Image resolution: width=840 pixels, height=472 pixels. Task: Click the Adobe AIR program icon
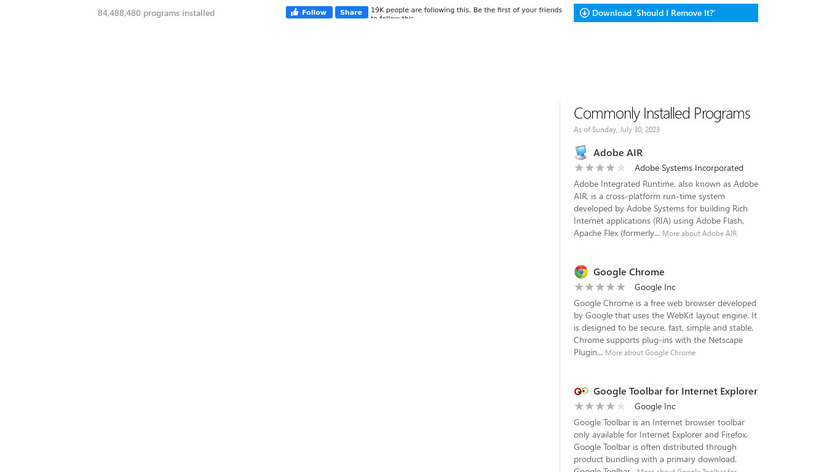[x=581, y=153]
